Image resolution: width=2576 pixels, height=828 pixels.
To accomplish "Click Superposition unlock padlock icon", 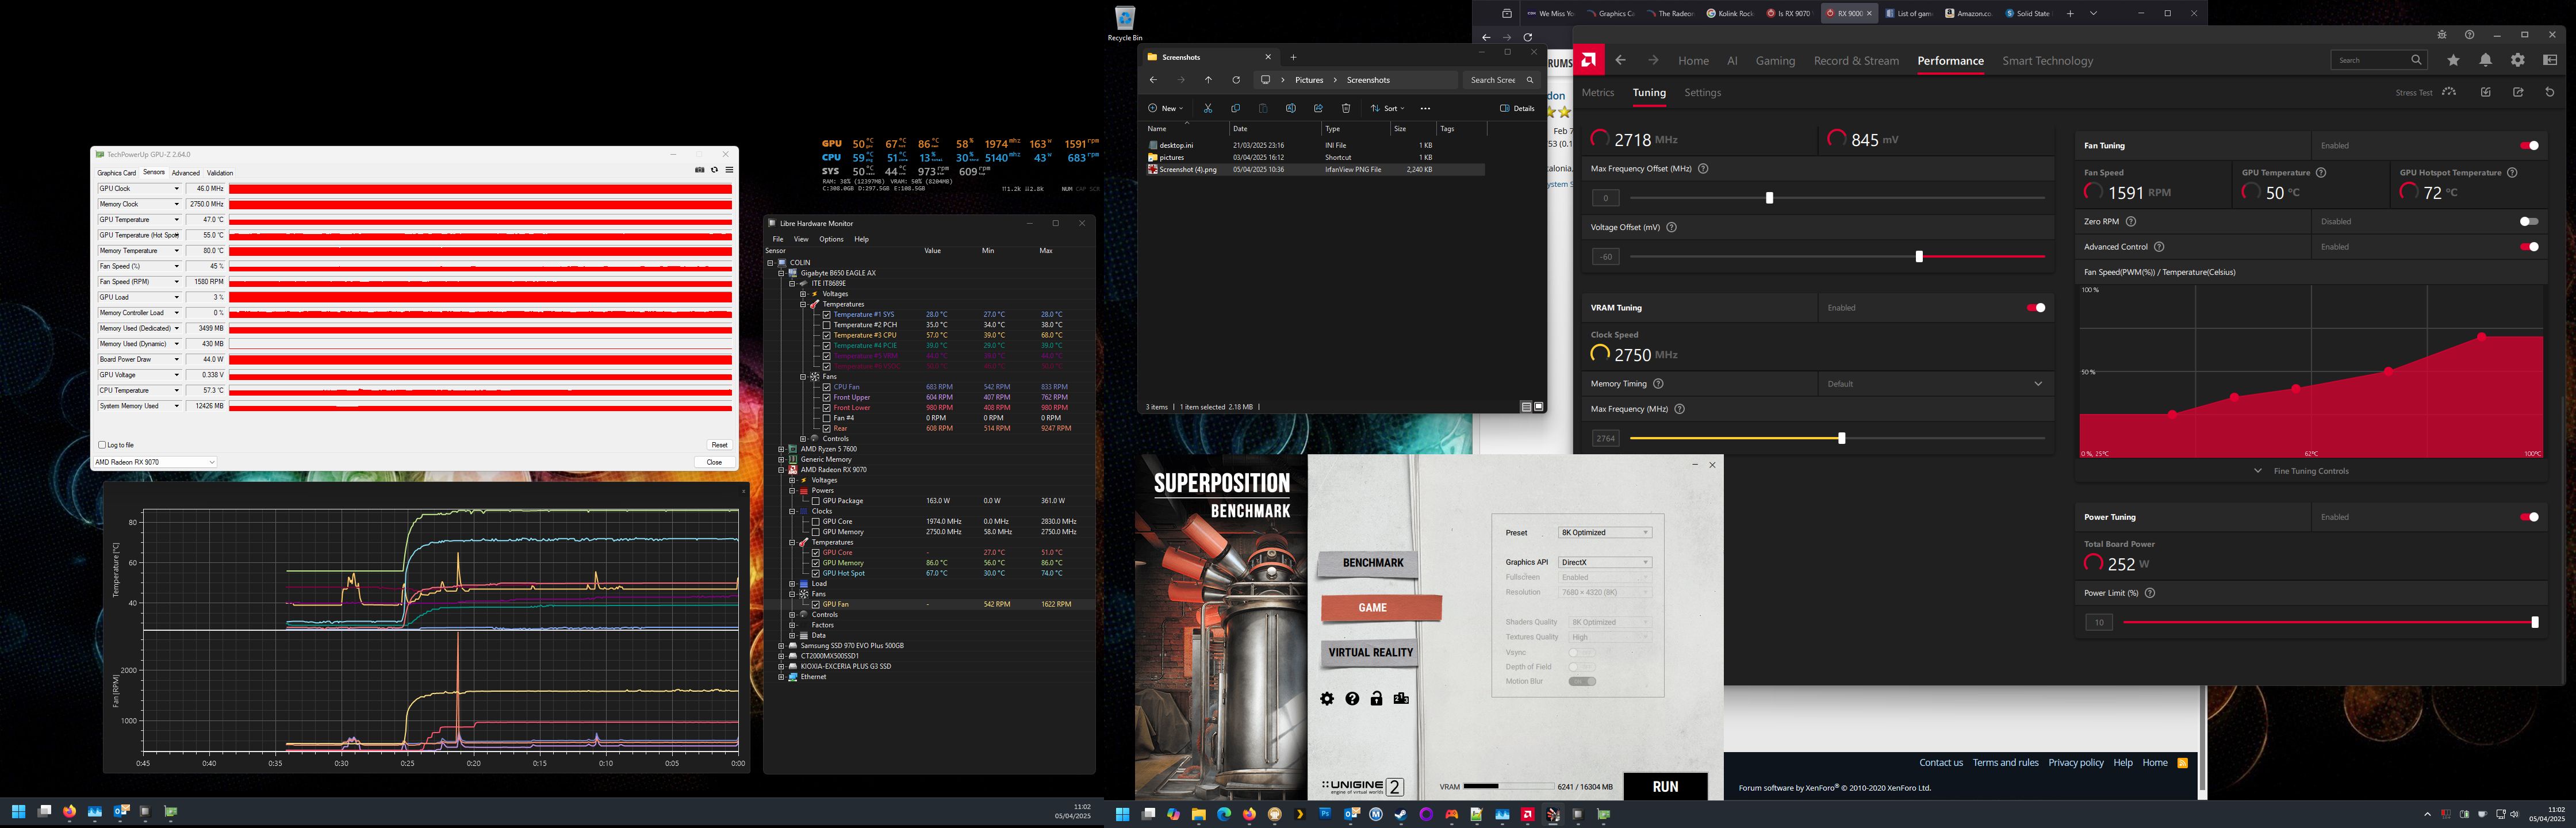I will [x=1376, y=699].
